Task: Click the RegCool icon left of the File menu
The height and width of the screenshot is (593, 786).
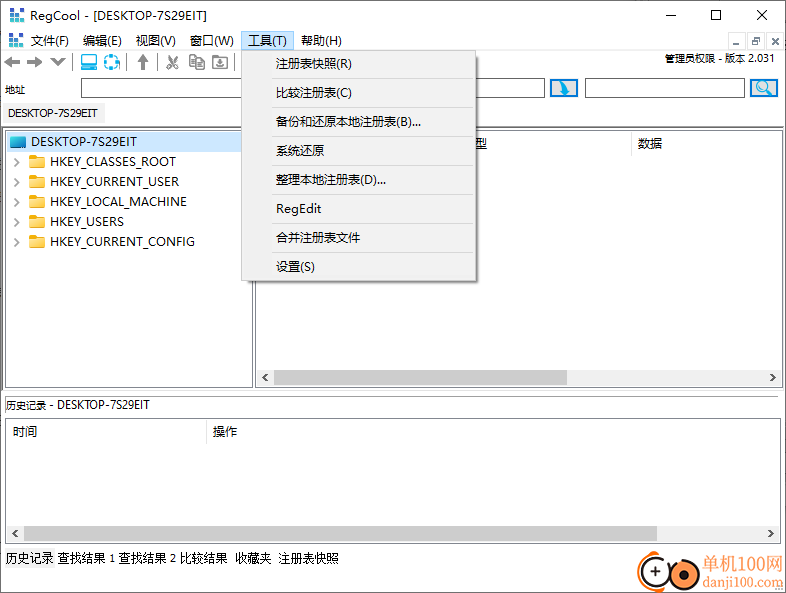Action: pyautogui.click(x=16, y=40)
